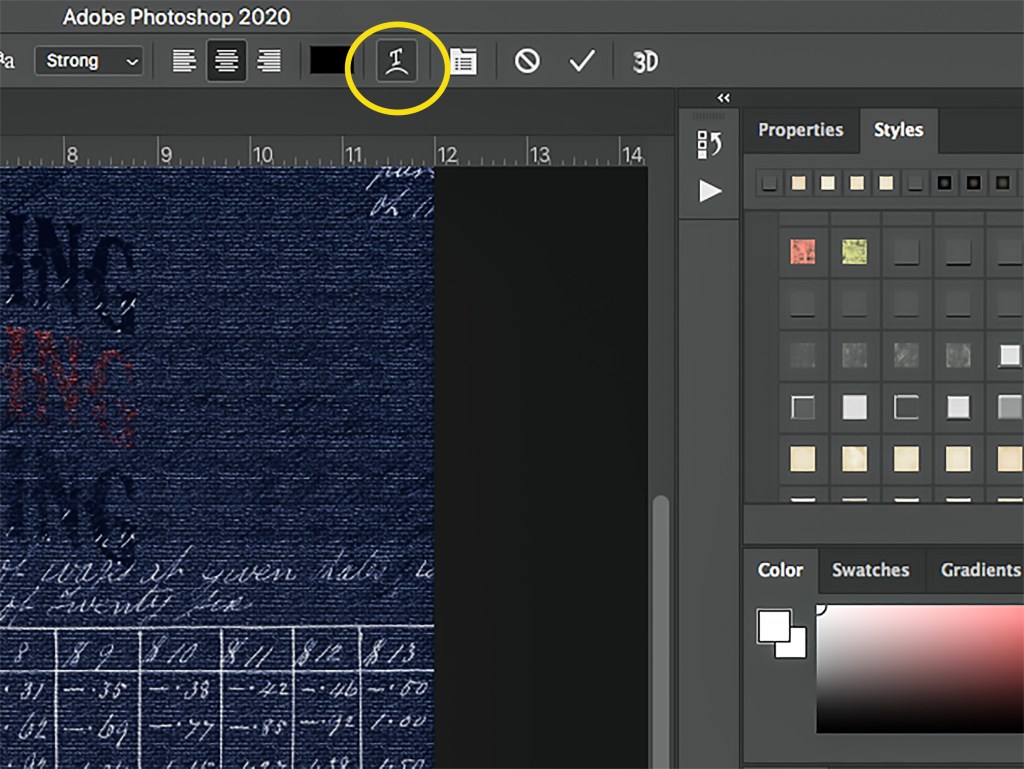Screen dimensions: 1024x769
Task: Apply the red style preset thumbnail
Action: [802, 251]
